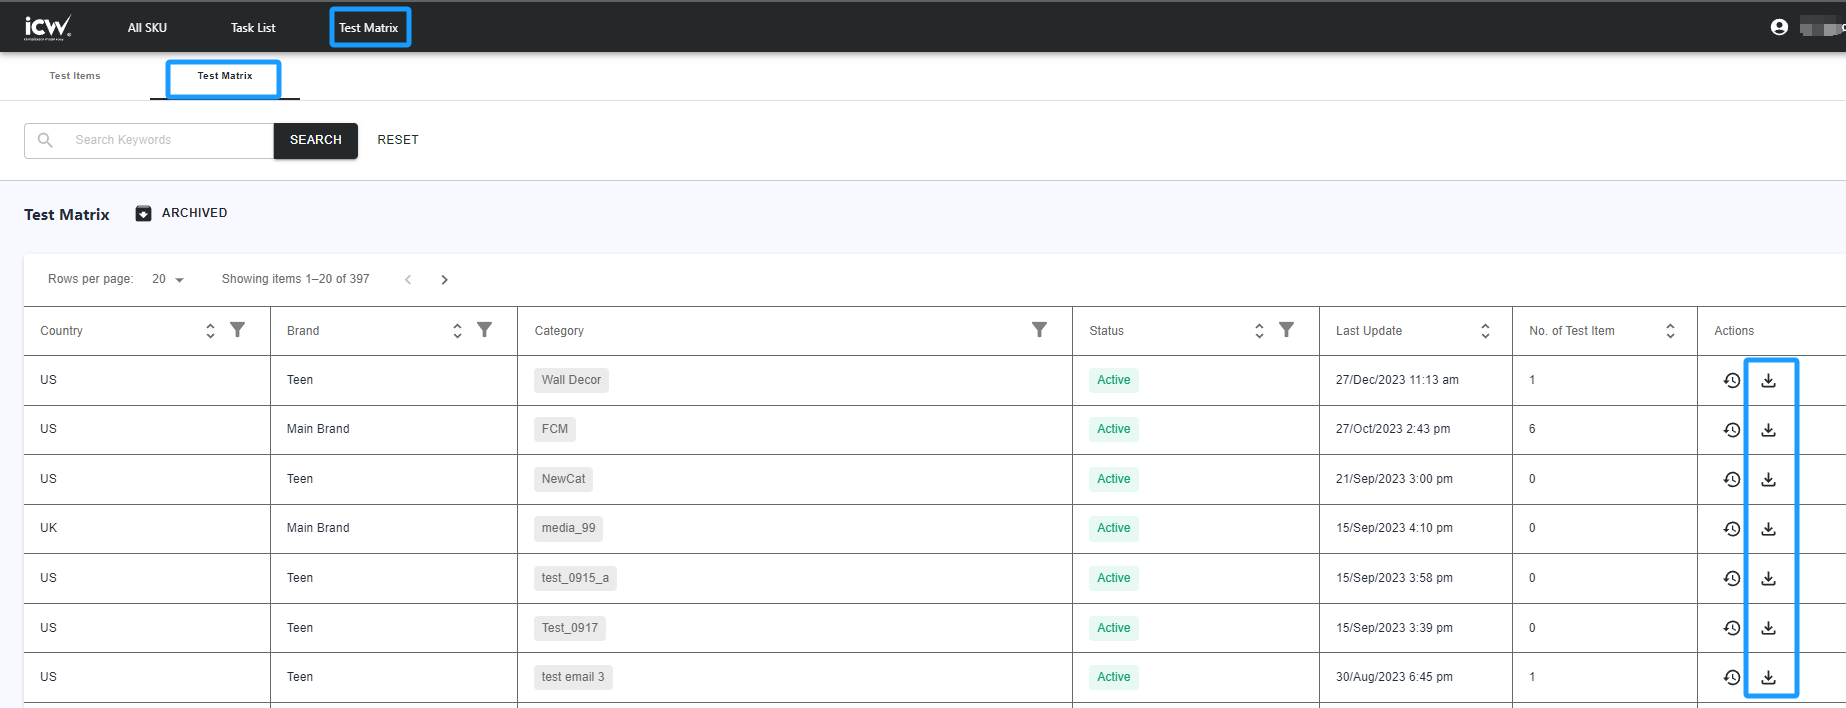Click the SEARCH button
1846x708 pixels.
tap(315, 140)
